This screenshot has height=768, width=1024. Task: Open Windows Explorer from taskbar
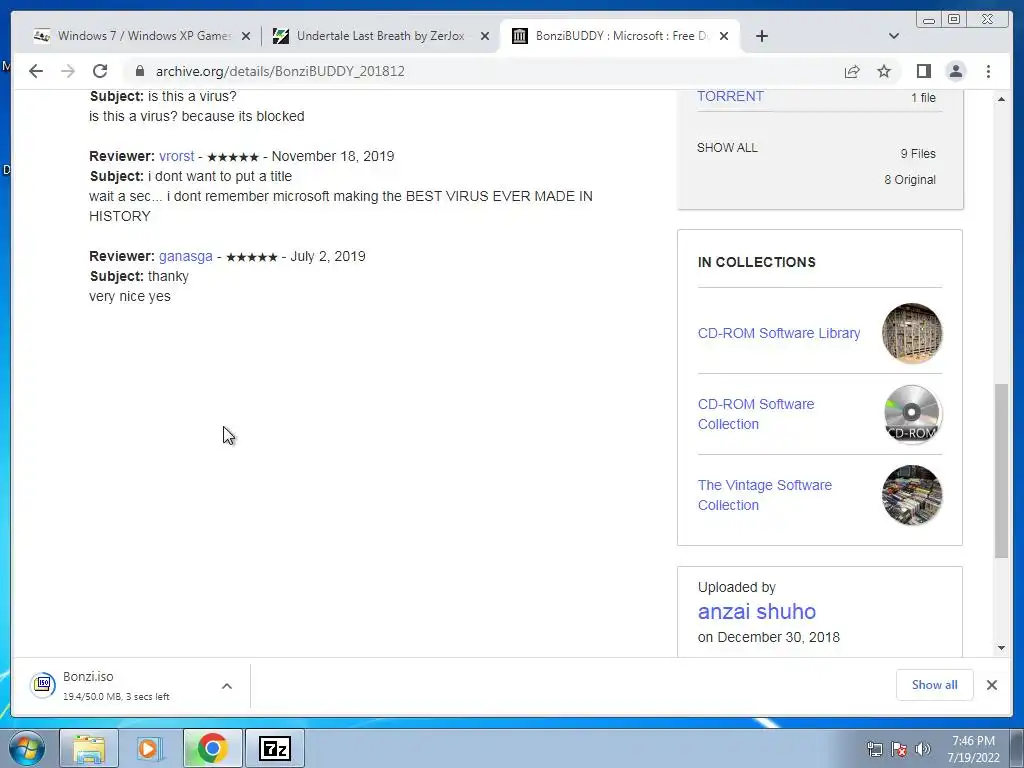point(89,748)
